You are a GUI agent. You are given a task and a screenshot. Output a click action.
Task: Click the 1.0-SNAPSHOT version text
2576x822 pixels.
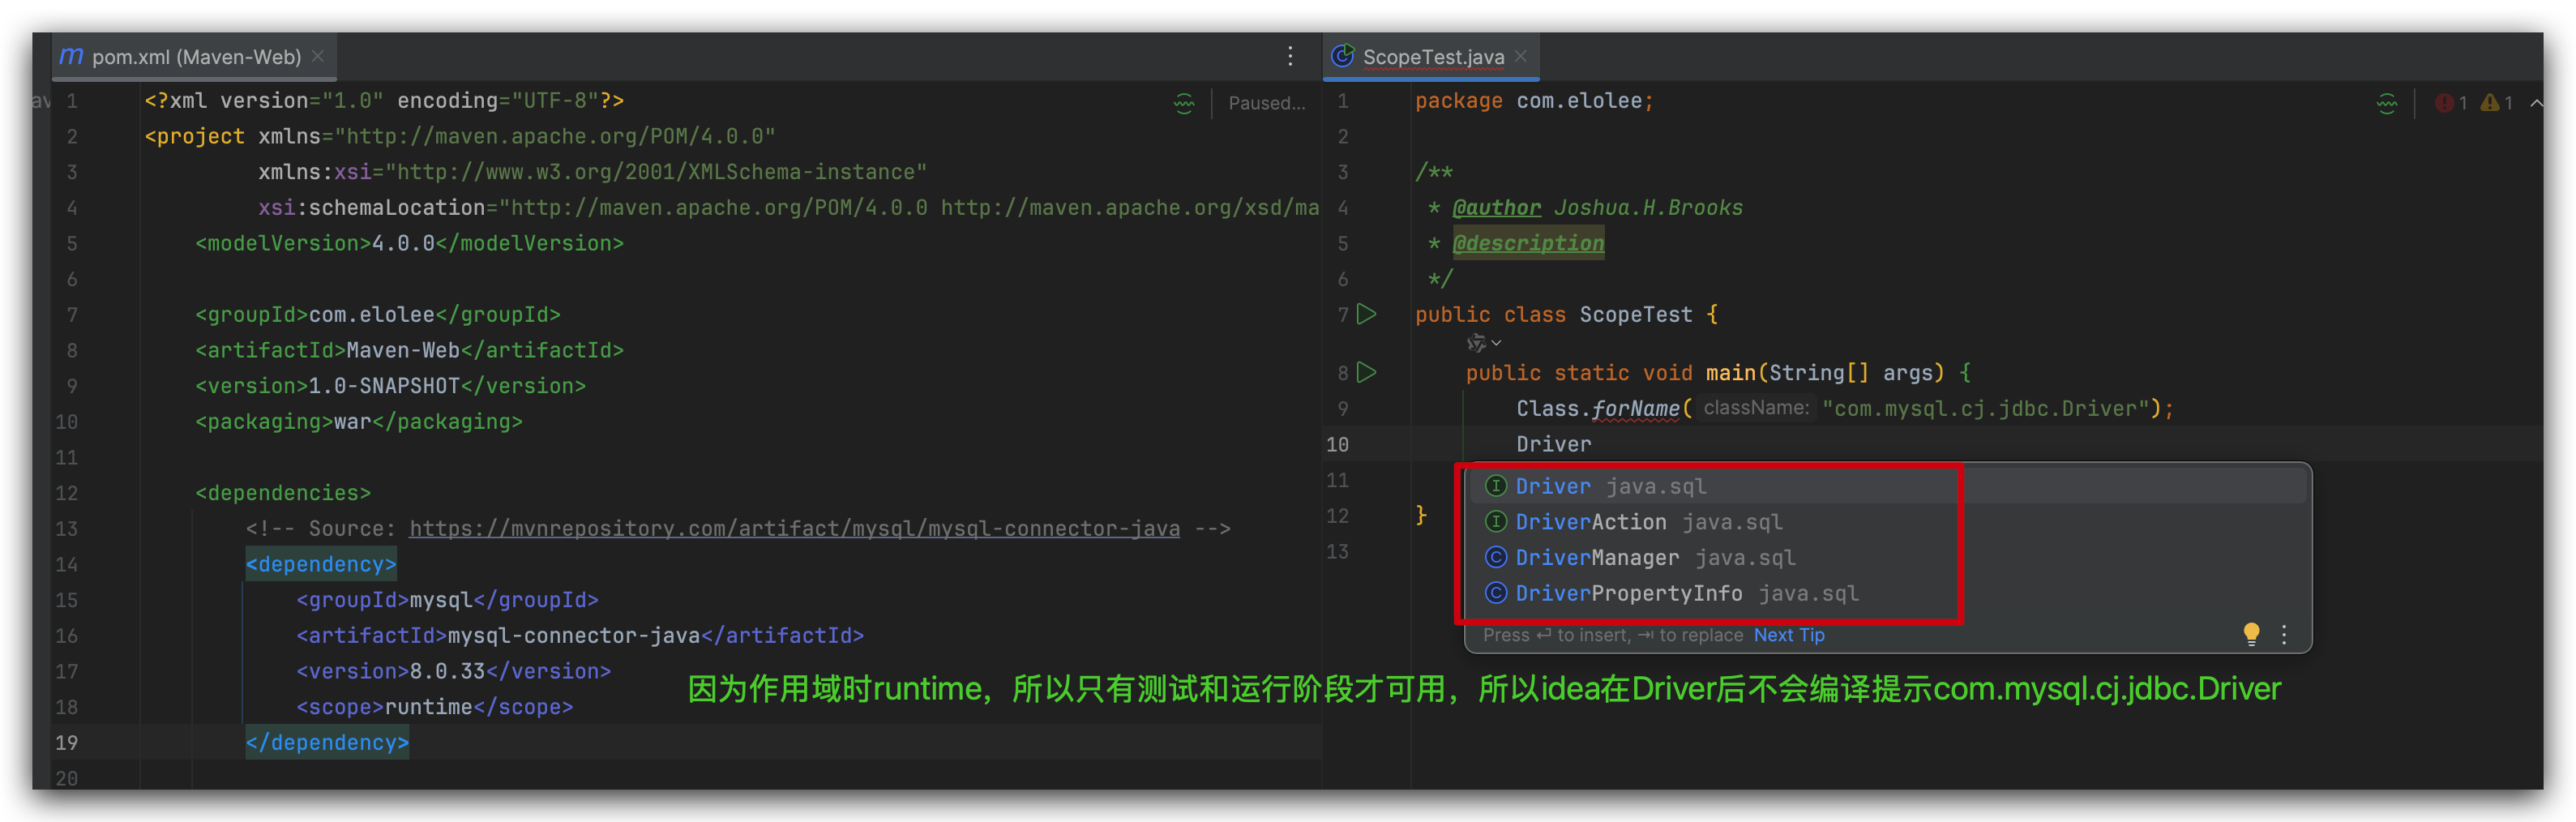point(384,385)
